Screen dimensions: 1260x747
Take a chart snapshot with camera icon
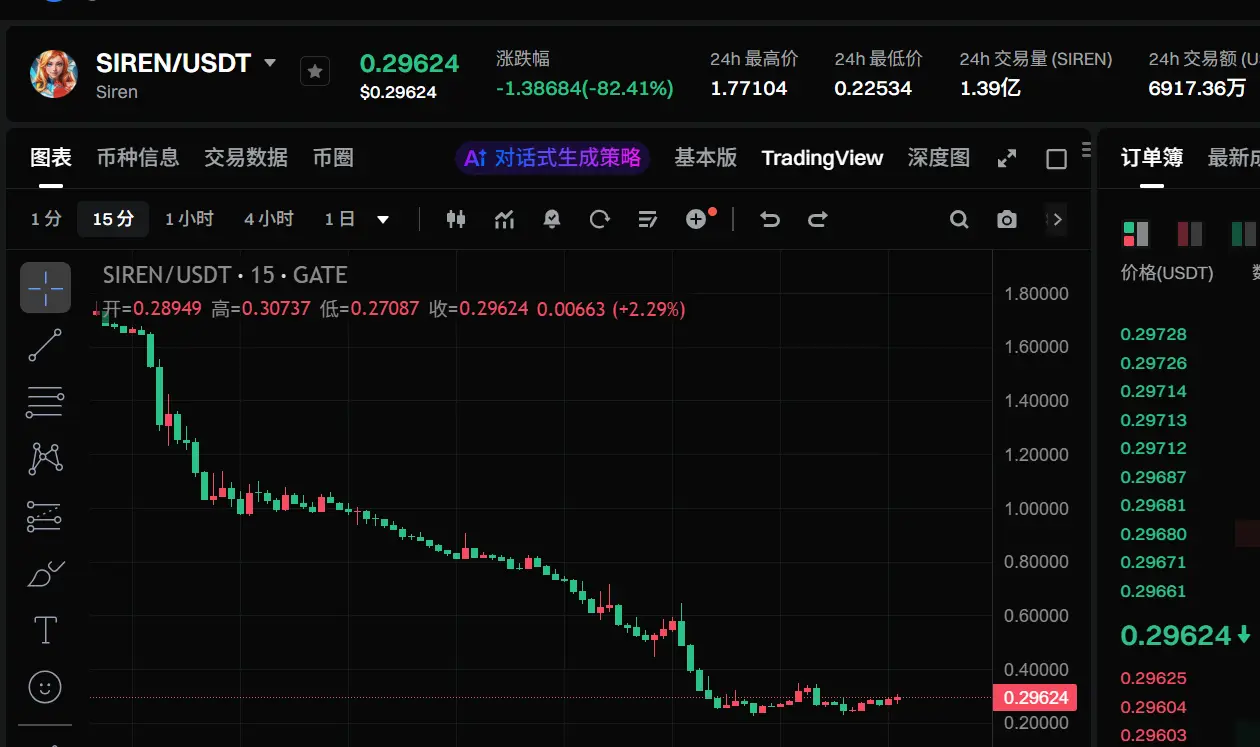tap(1007, 219)
